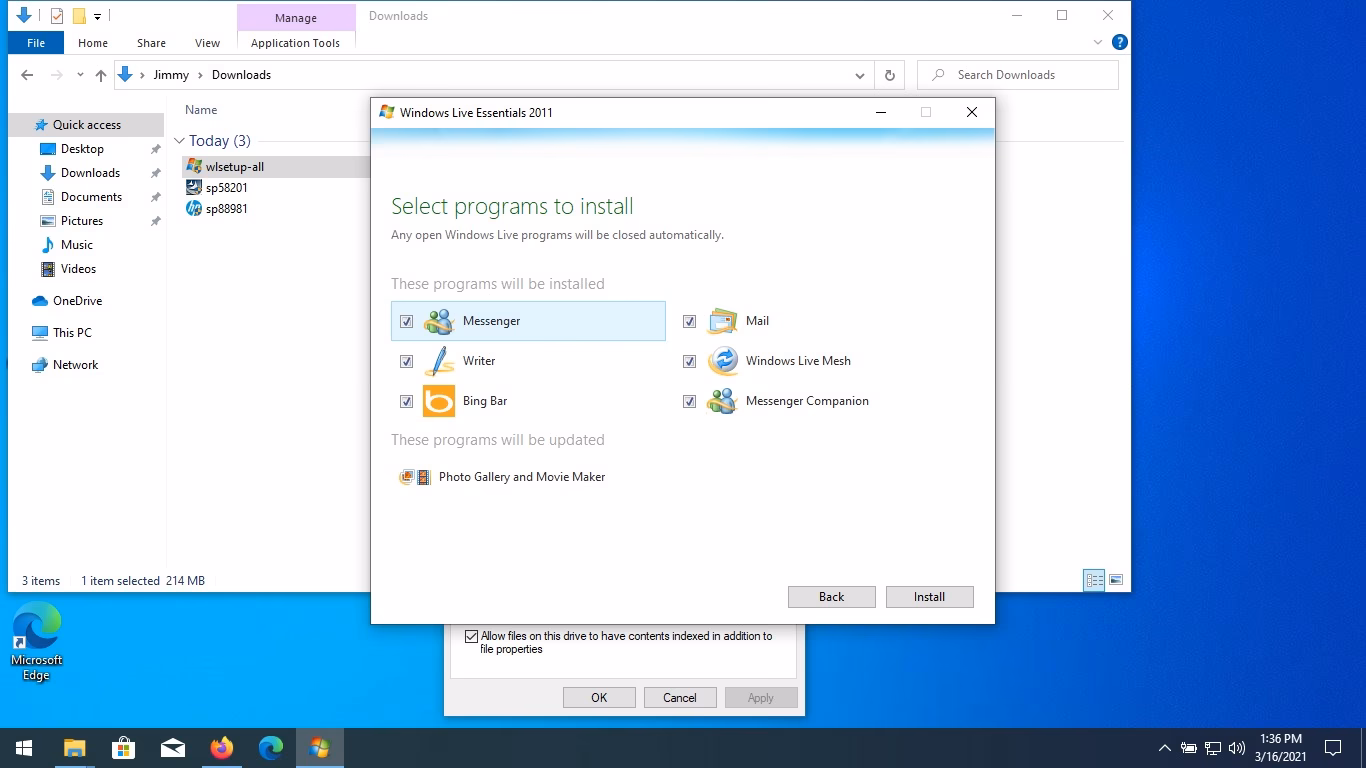This screenshot has width=1366, height=768.
Task: Switch to the View ribbon tab
Action: [207, 43]
